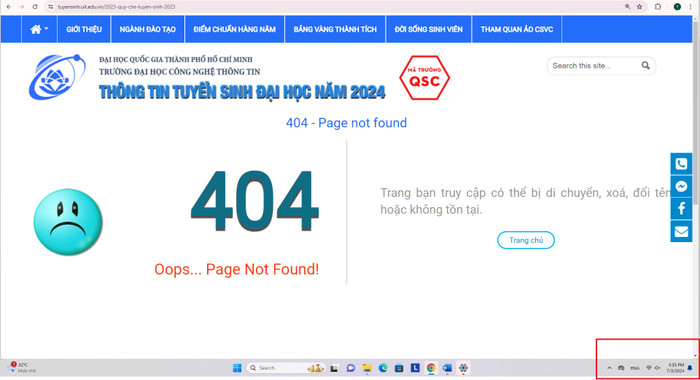
Task: Click the browser forward arrow
Action: 21,7
